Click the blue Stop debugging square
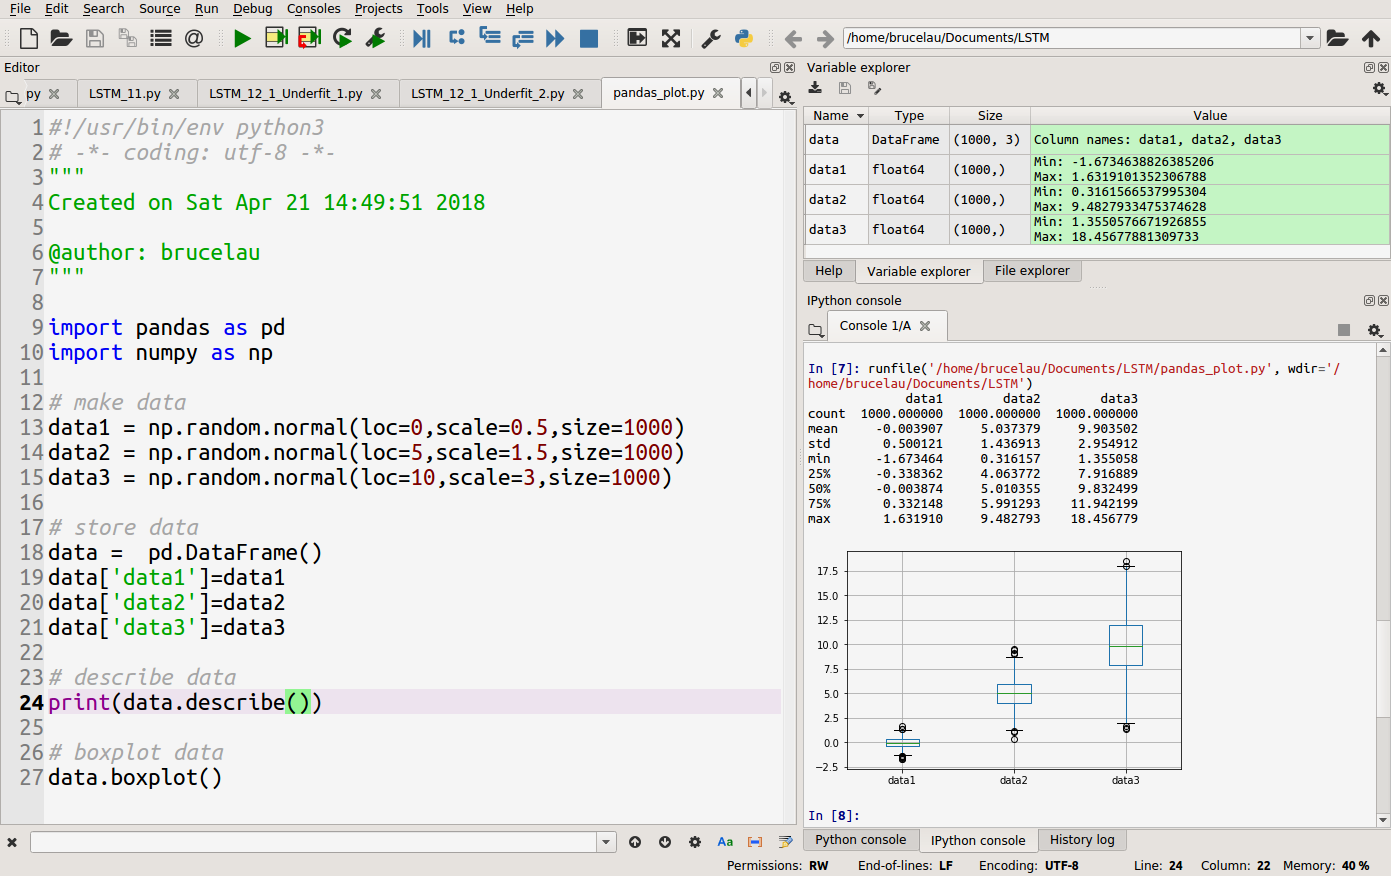 coord(589,38)
